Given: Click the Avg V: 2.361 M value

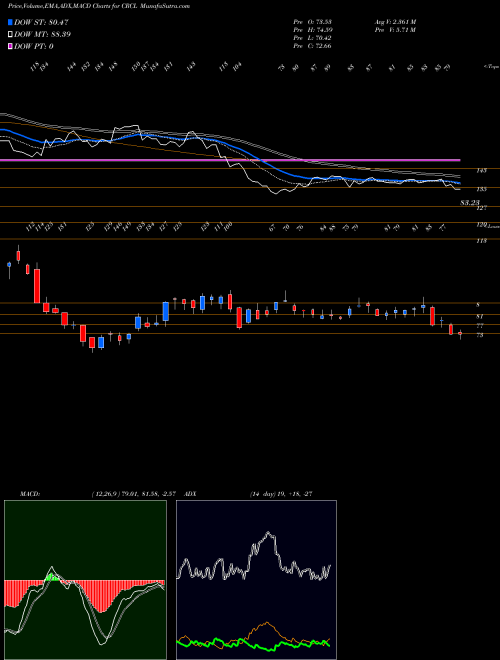Looking at the screenshot, I should pos(395,21).
